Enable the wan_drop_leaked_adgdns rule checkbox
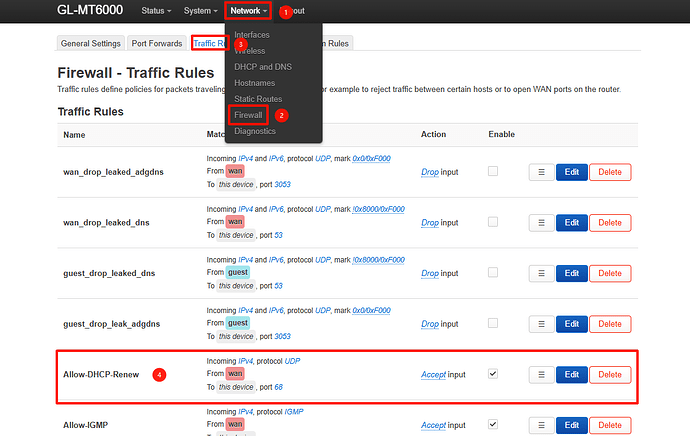Image resolution: width=690 pixels, height=436 pixels. [x=493, y=171]
